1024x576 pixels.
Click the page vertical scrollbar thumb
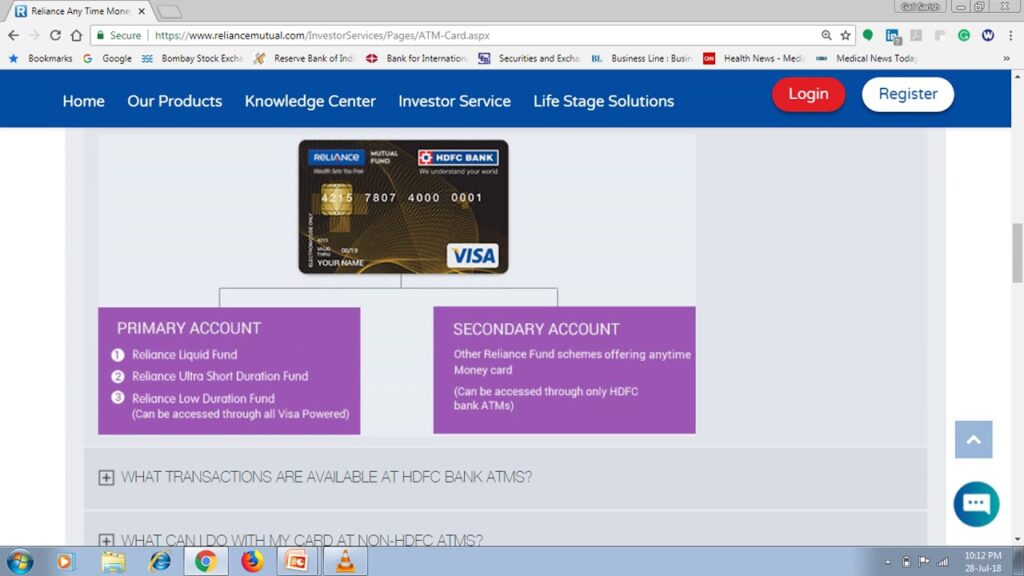1017,253
